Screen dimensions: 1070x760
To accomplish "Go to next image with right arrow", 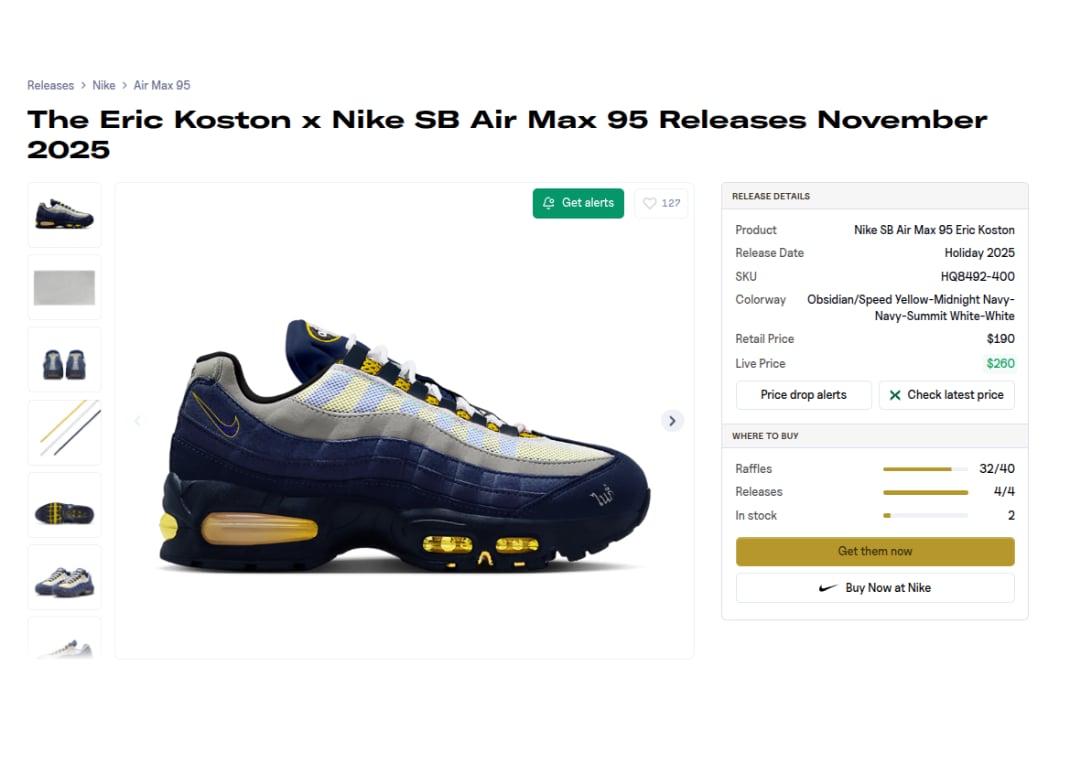I will coord(672,421).
